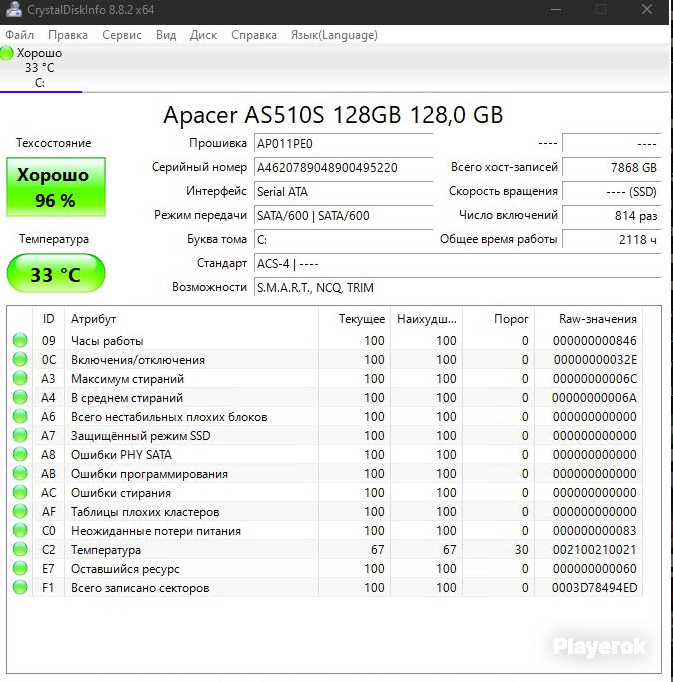This screenshot has width=673, height=682.
Task: Select the Таблицы плохих кластеров text
Action: tap(145, 512)
